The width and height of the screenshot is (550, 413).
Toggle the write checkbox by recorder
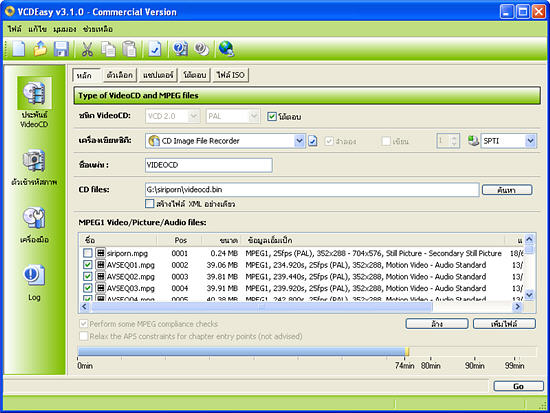386,141
